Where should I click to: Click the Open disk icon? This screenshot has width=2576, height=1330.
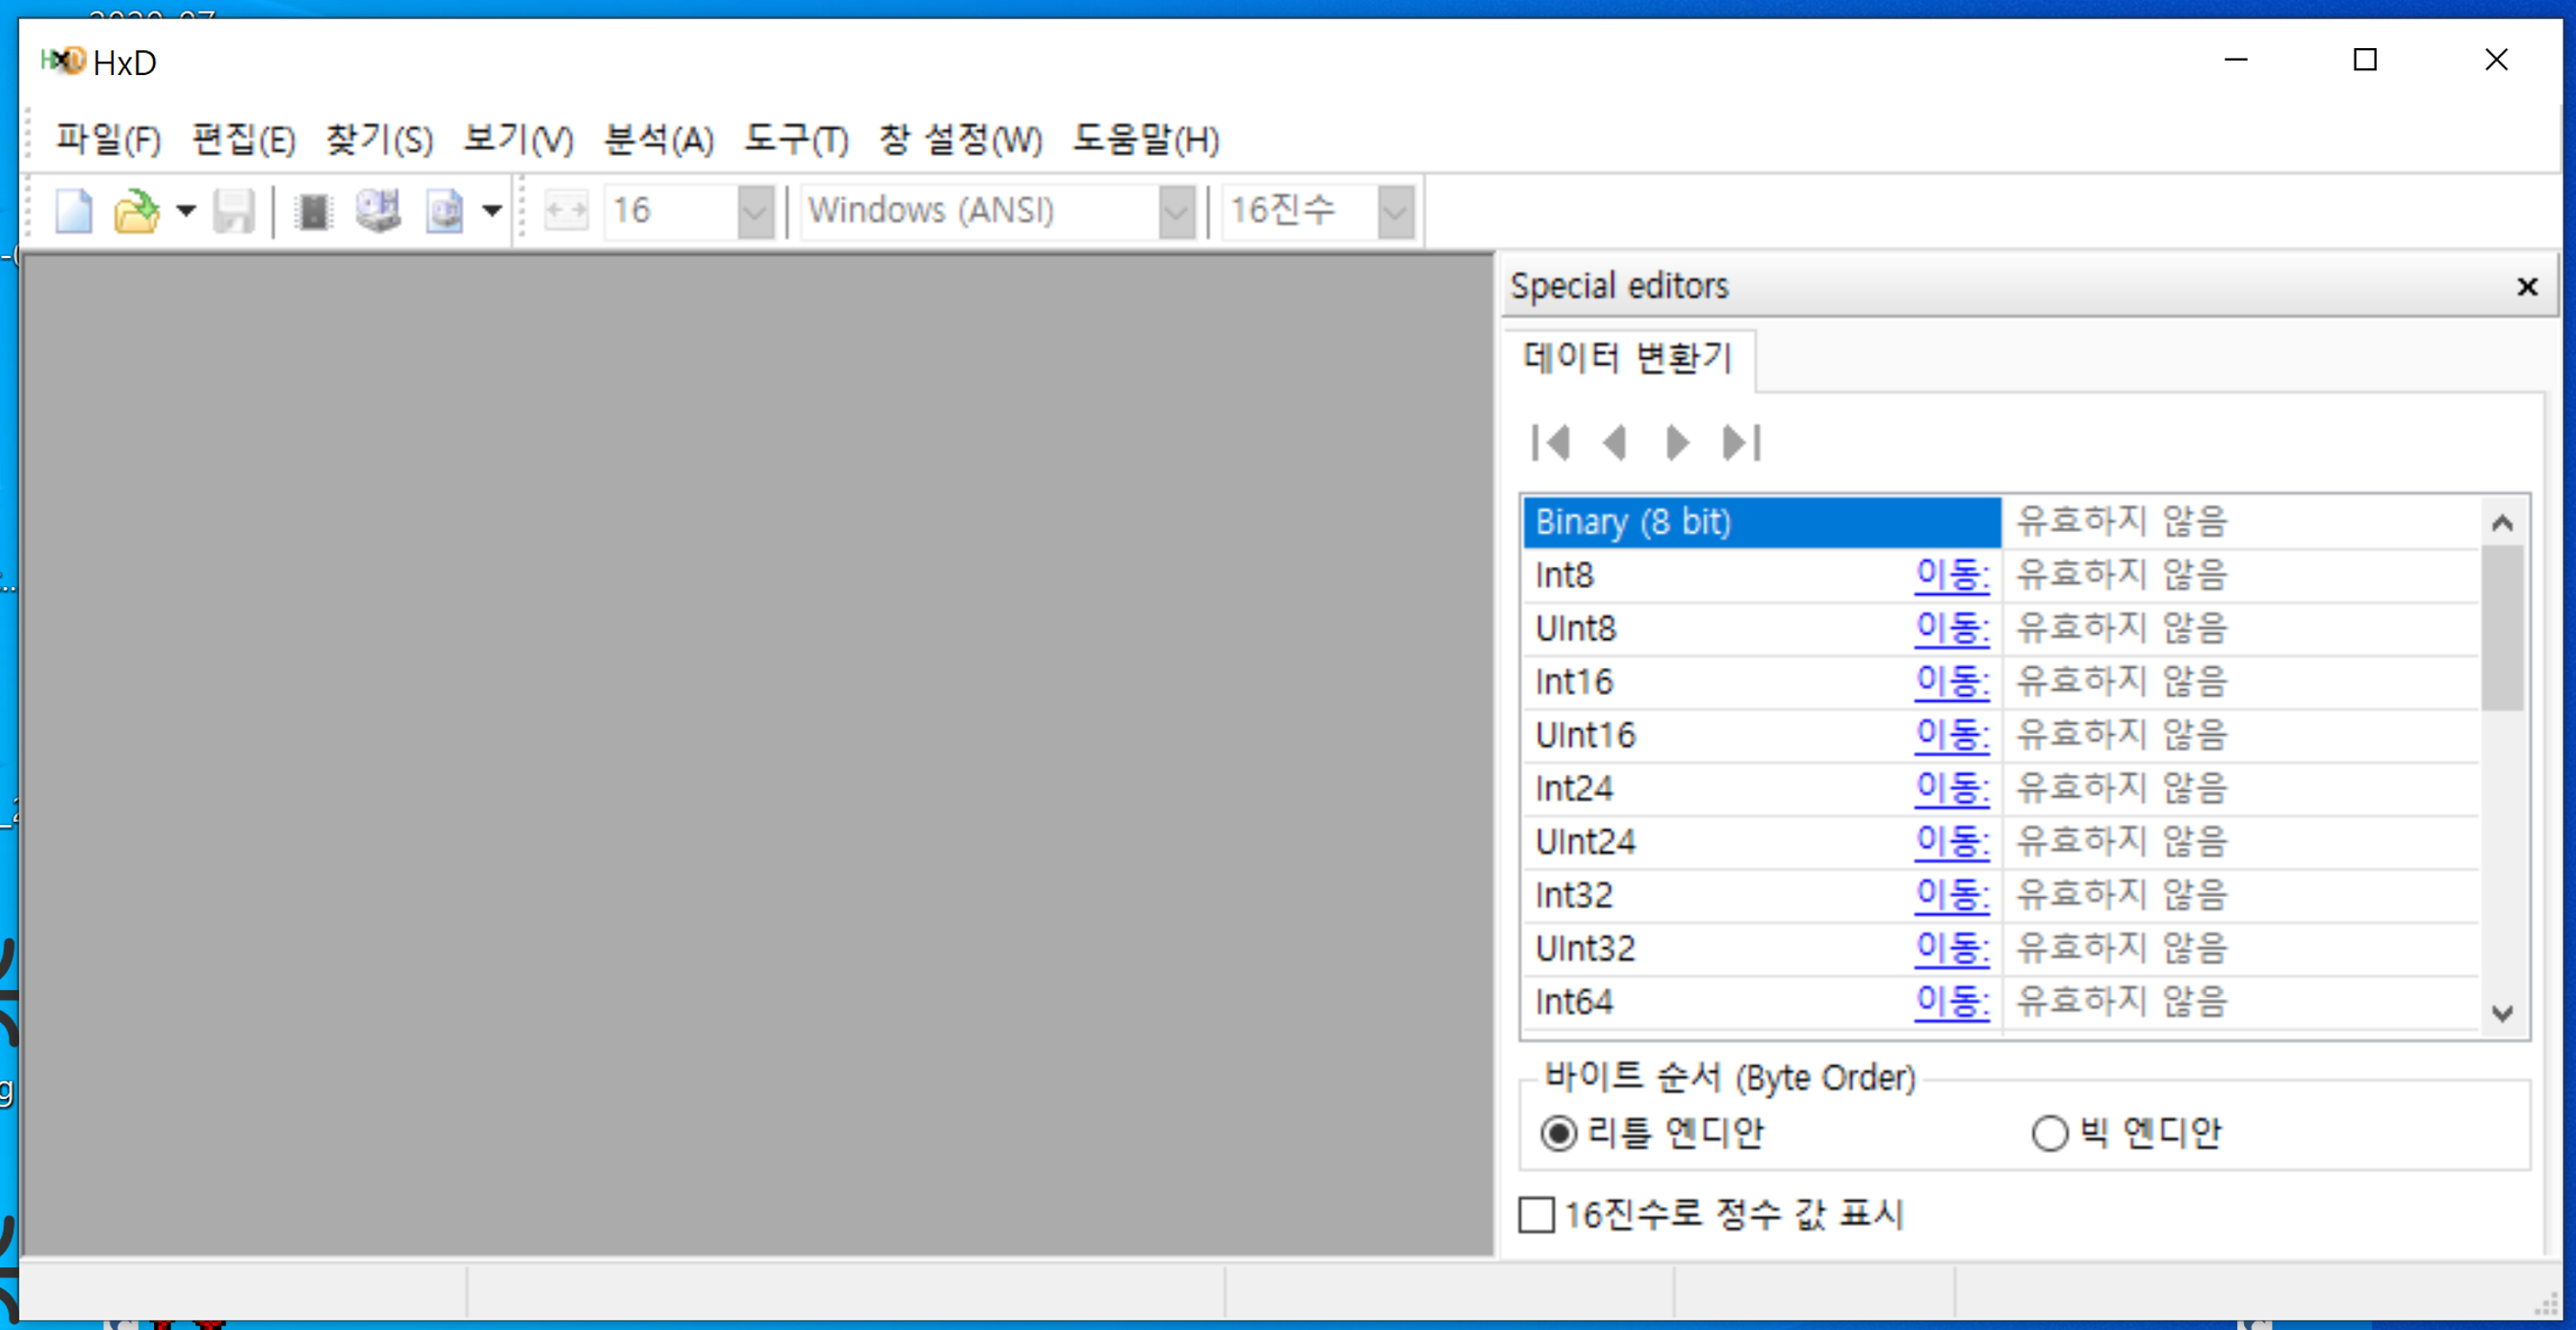[x=378, y=211]
